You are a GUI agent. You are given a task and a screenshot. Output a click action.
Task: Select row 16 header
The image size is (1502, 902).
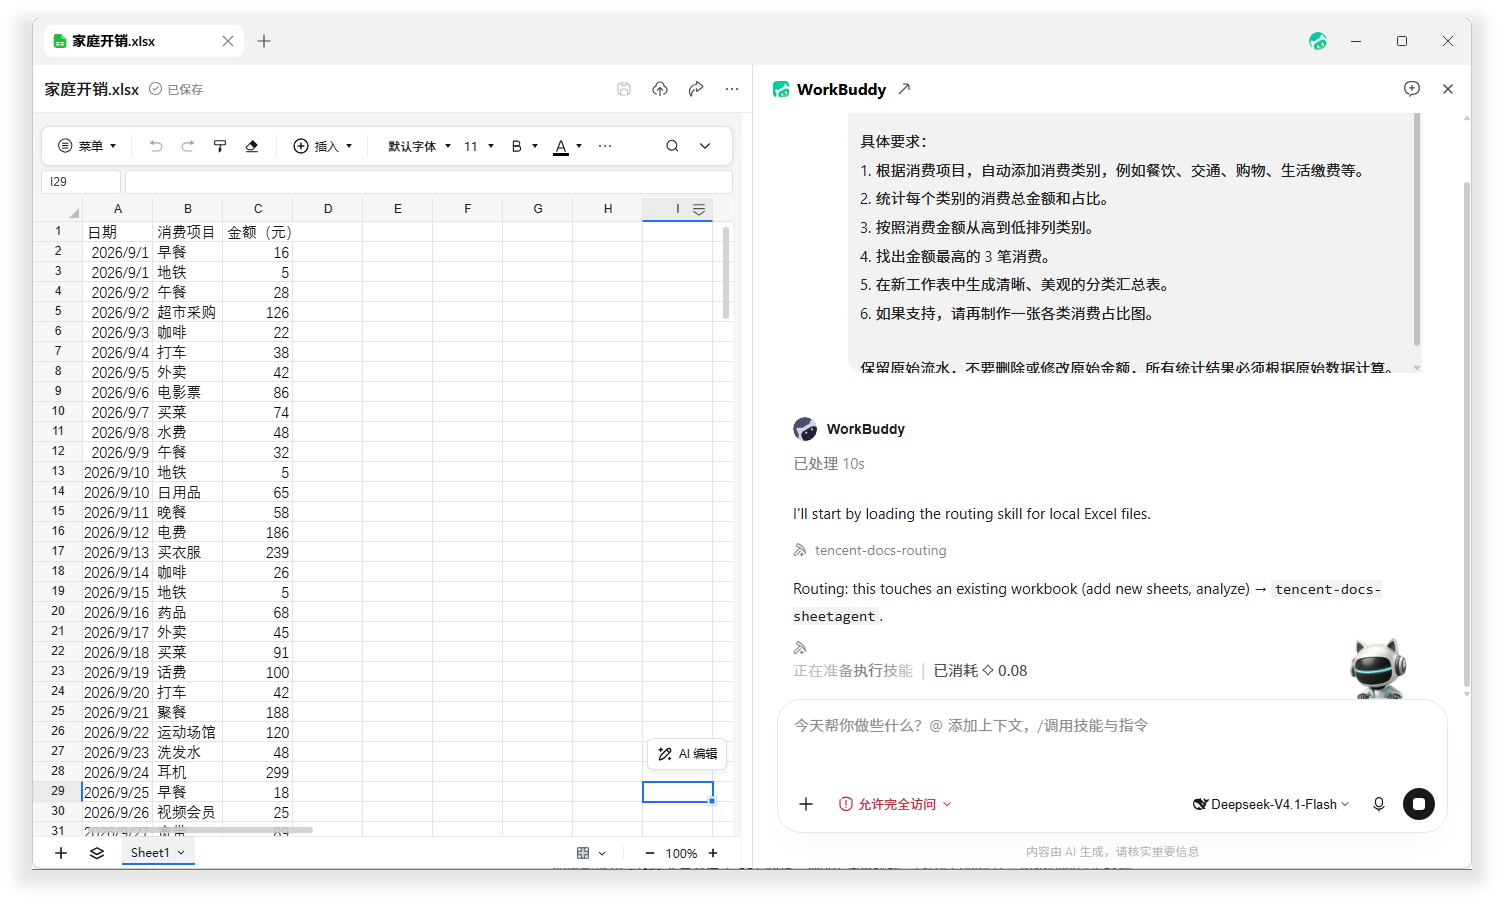tap(58, 531)
